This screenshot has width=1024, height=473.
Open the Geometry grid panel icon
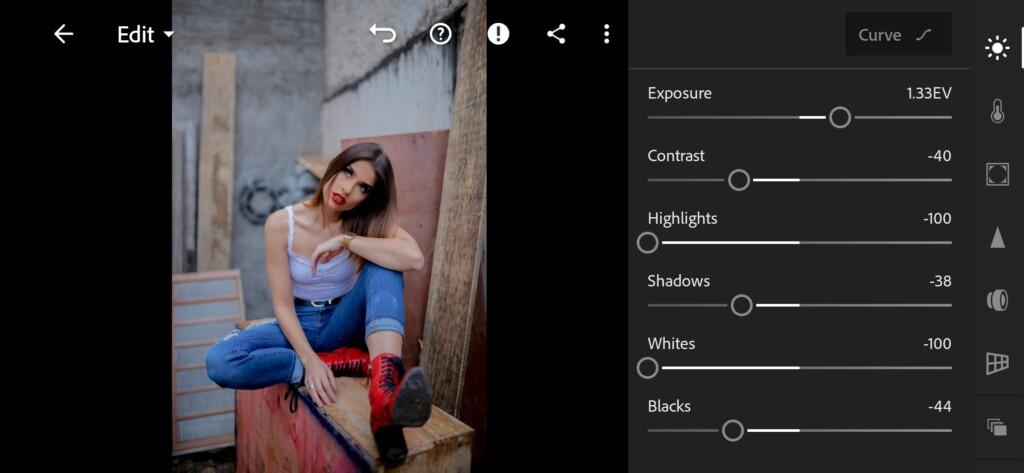[997, 363]
